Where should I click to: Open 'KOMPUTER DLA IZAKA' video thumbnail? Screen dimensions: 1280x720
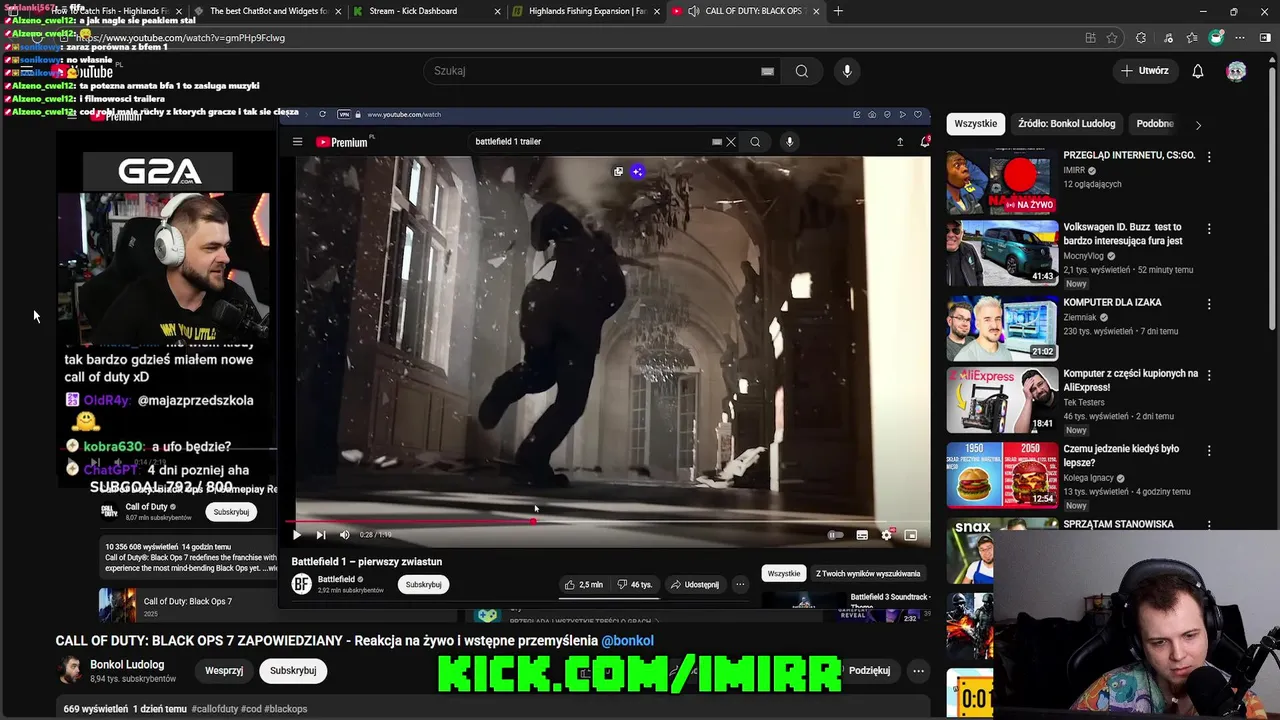click(x=1002, y=327)
